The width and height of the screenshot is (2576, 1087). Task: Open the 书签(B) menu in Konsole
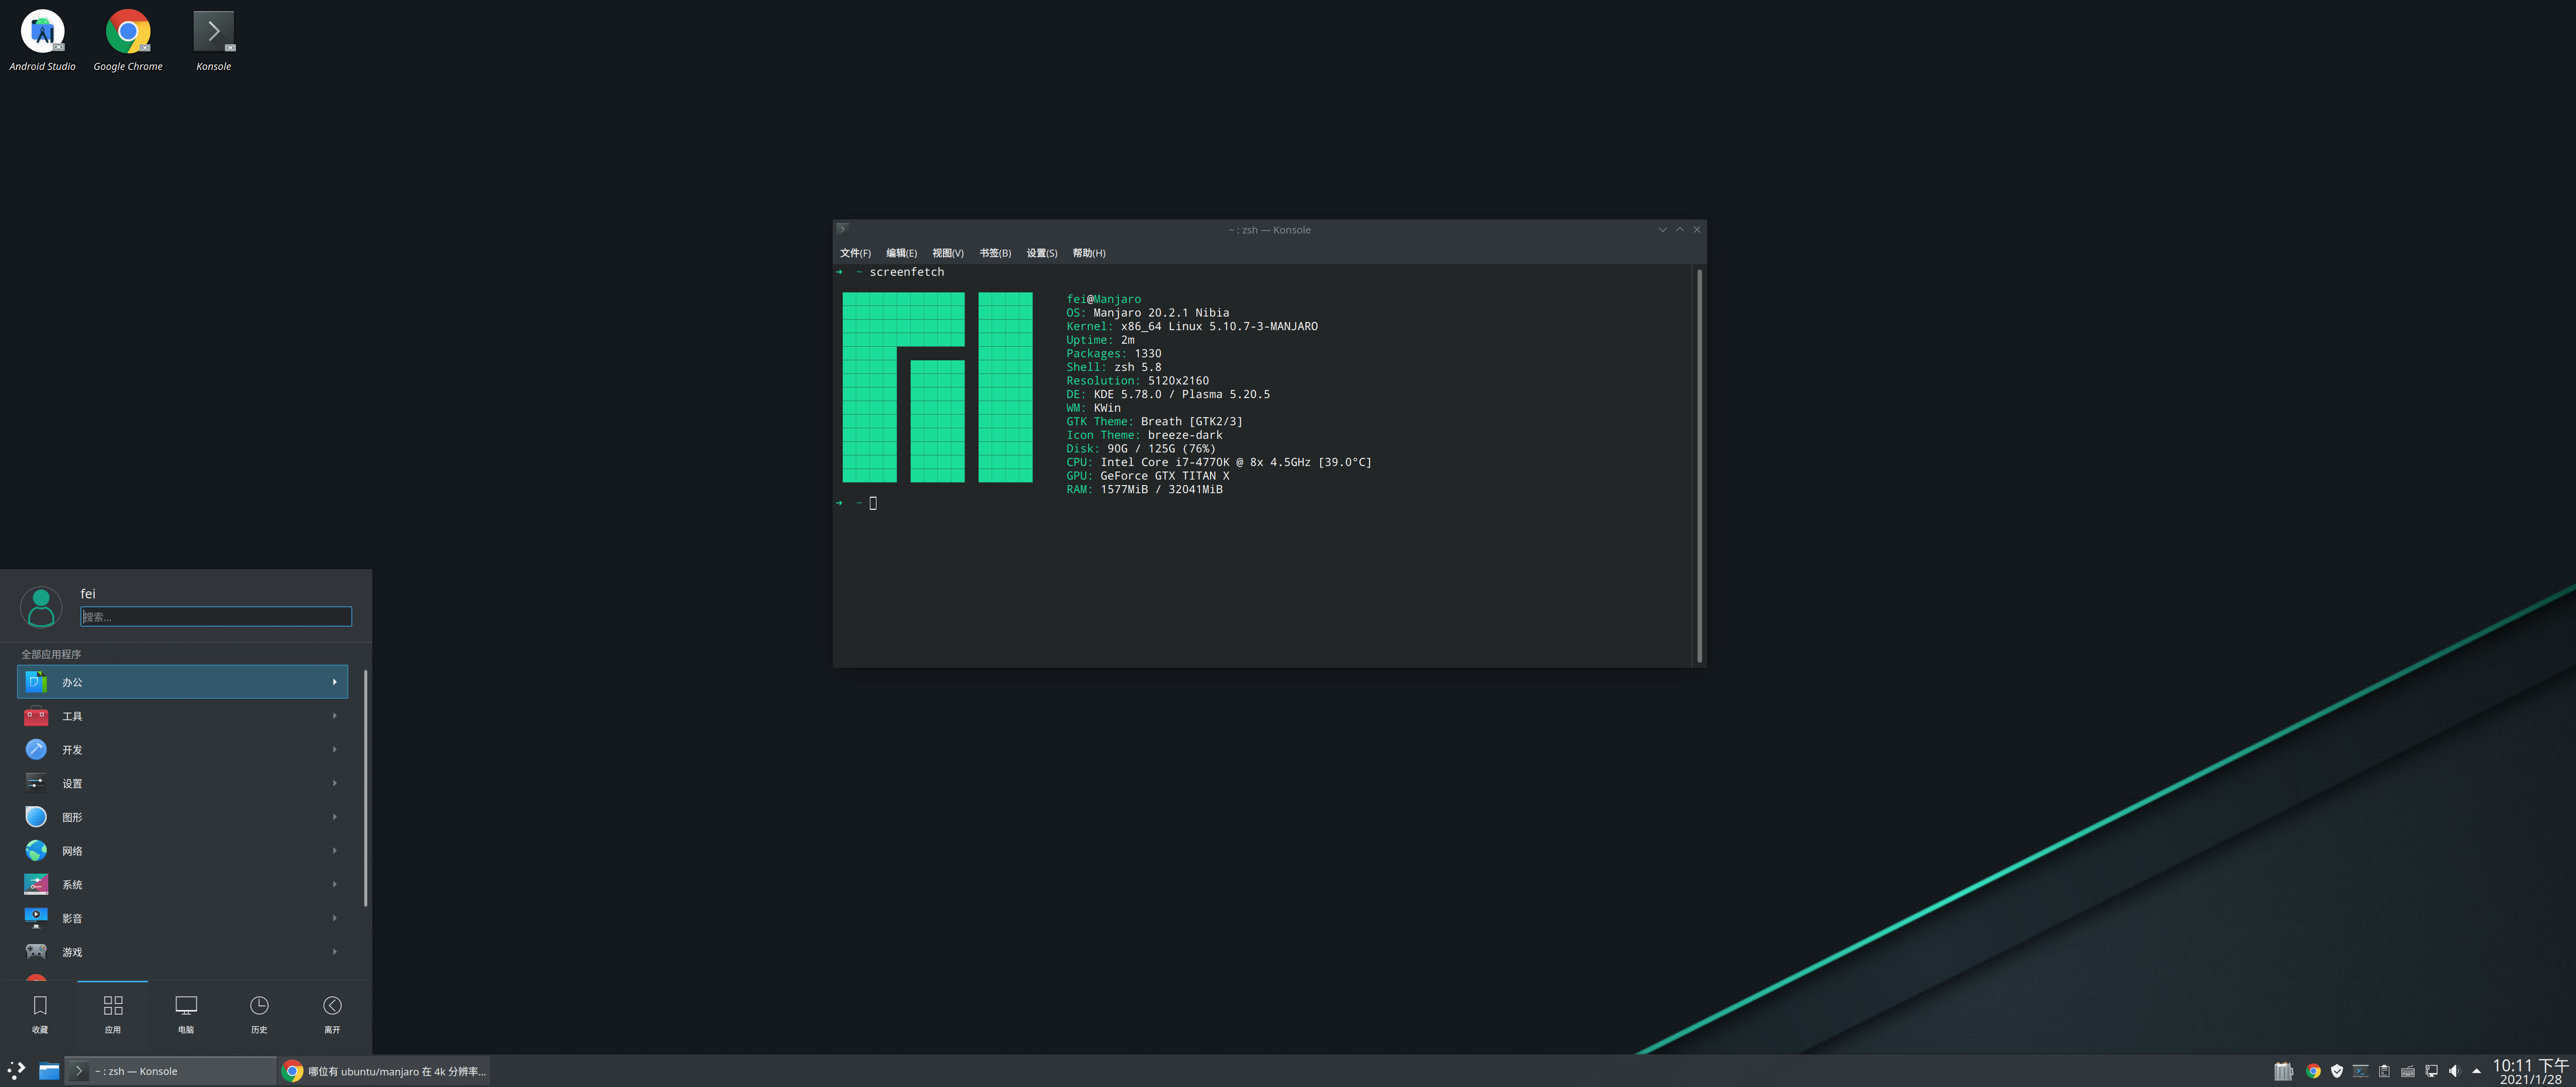click(995, 253)
